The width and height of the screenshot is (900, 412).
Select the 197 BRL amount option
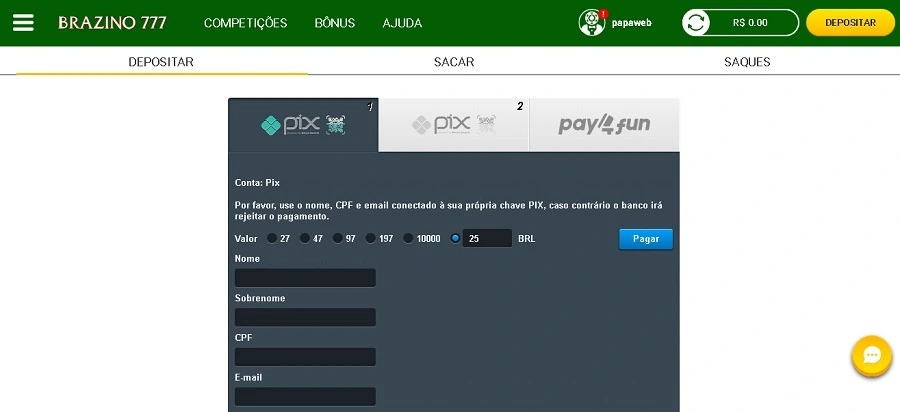click(x=370, y=239)
